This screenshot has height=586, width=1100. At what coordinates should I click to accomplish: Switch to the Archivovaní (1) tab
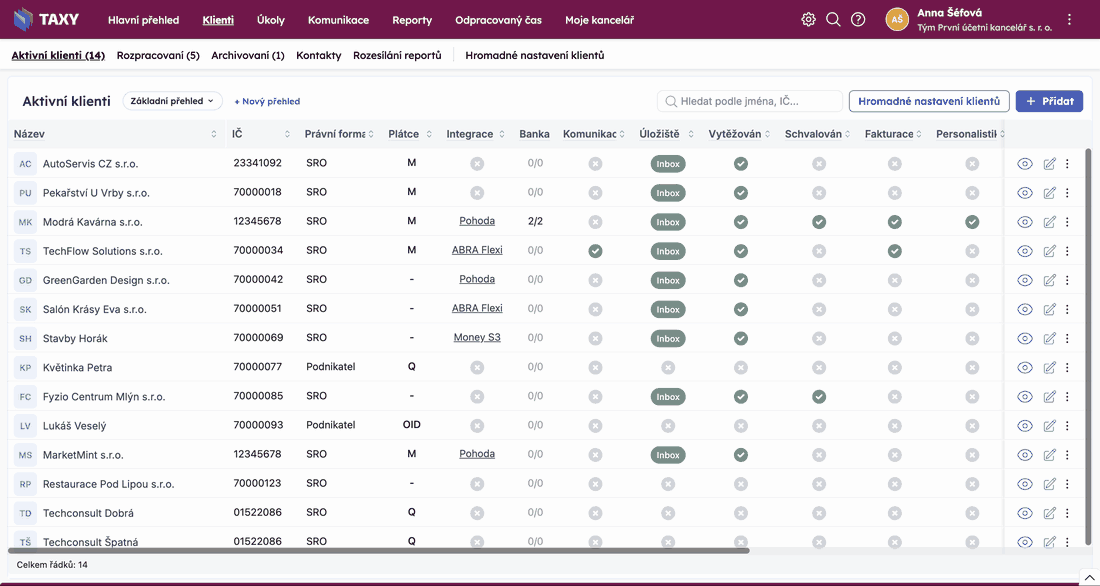coord(248,55)
